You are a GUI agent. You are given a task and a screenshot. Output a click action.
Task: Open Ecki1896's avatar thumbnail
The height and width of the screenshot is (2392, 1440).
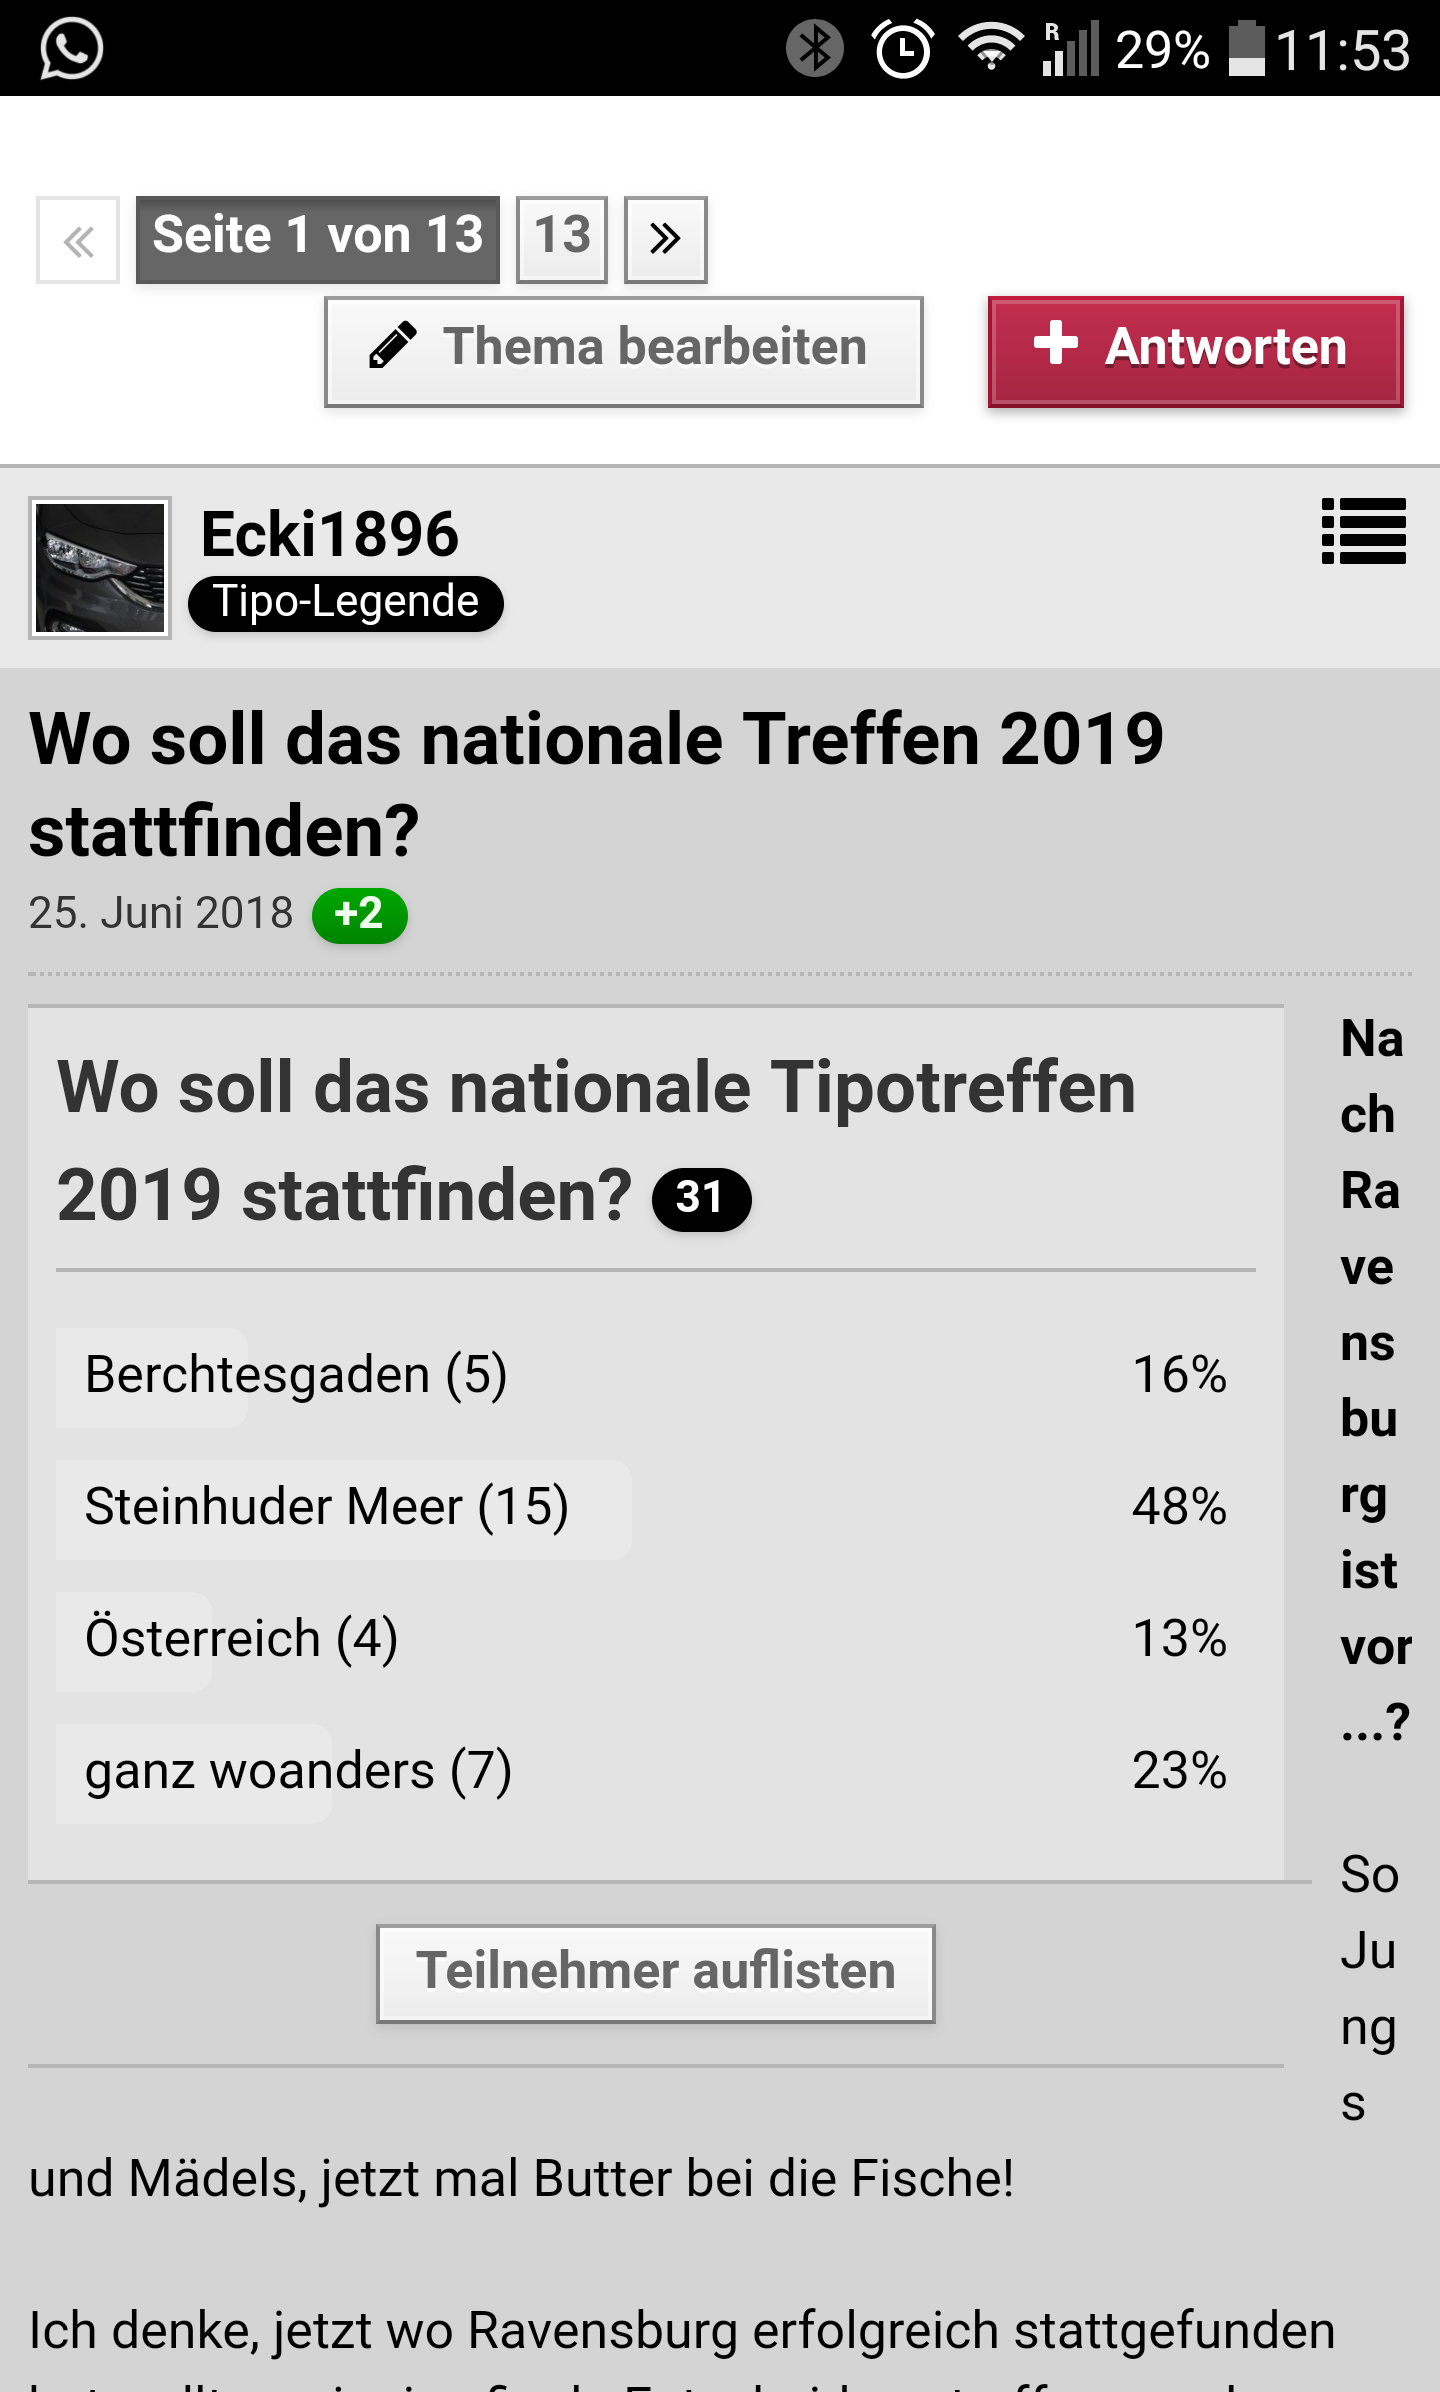click(x=100, y=567)
